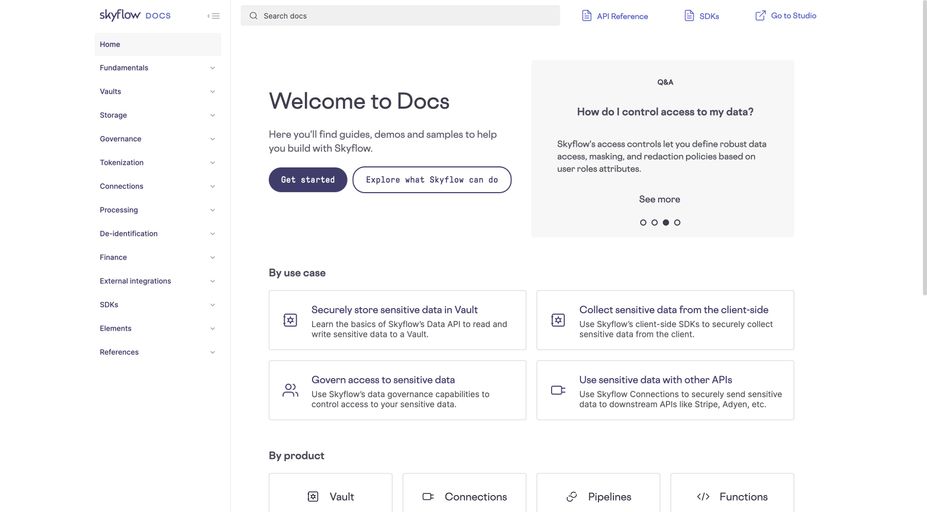Expand the Fundamentals sidebar section
The height and width of the screenshot is (512, 927).
tap(212, 68)
